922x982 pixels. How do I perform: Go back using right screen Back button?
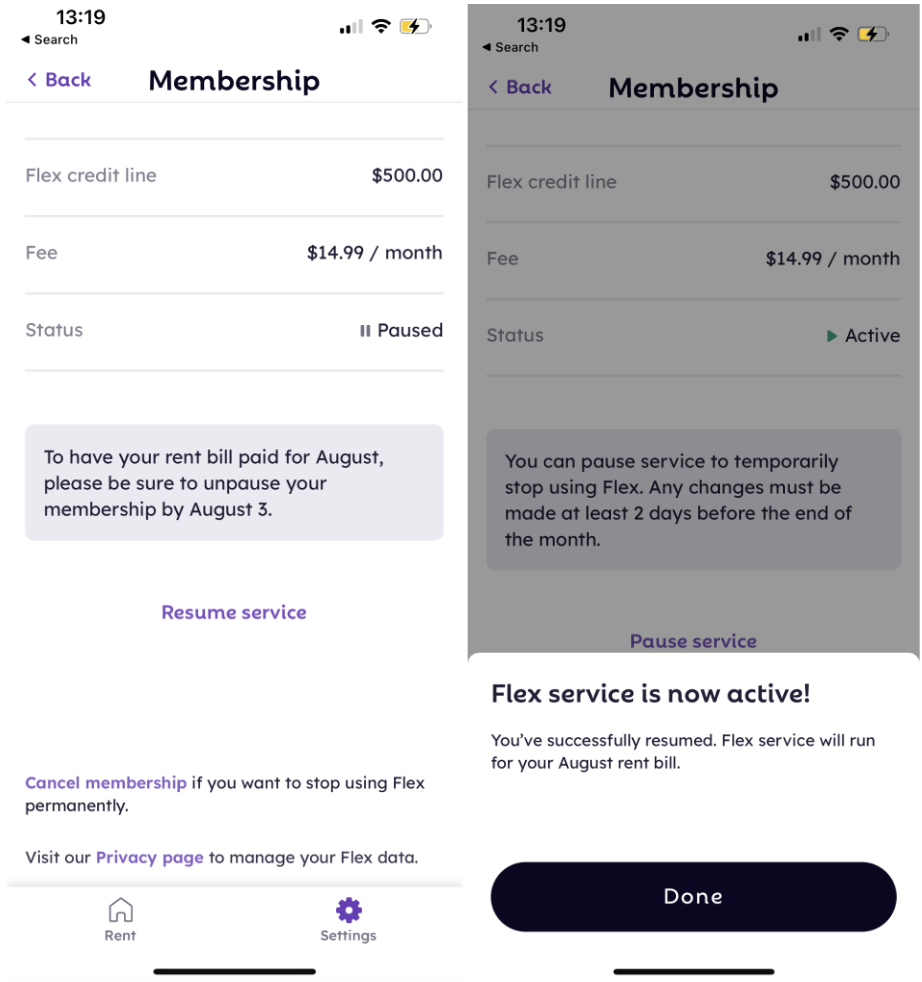[x=520, y=87]
